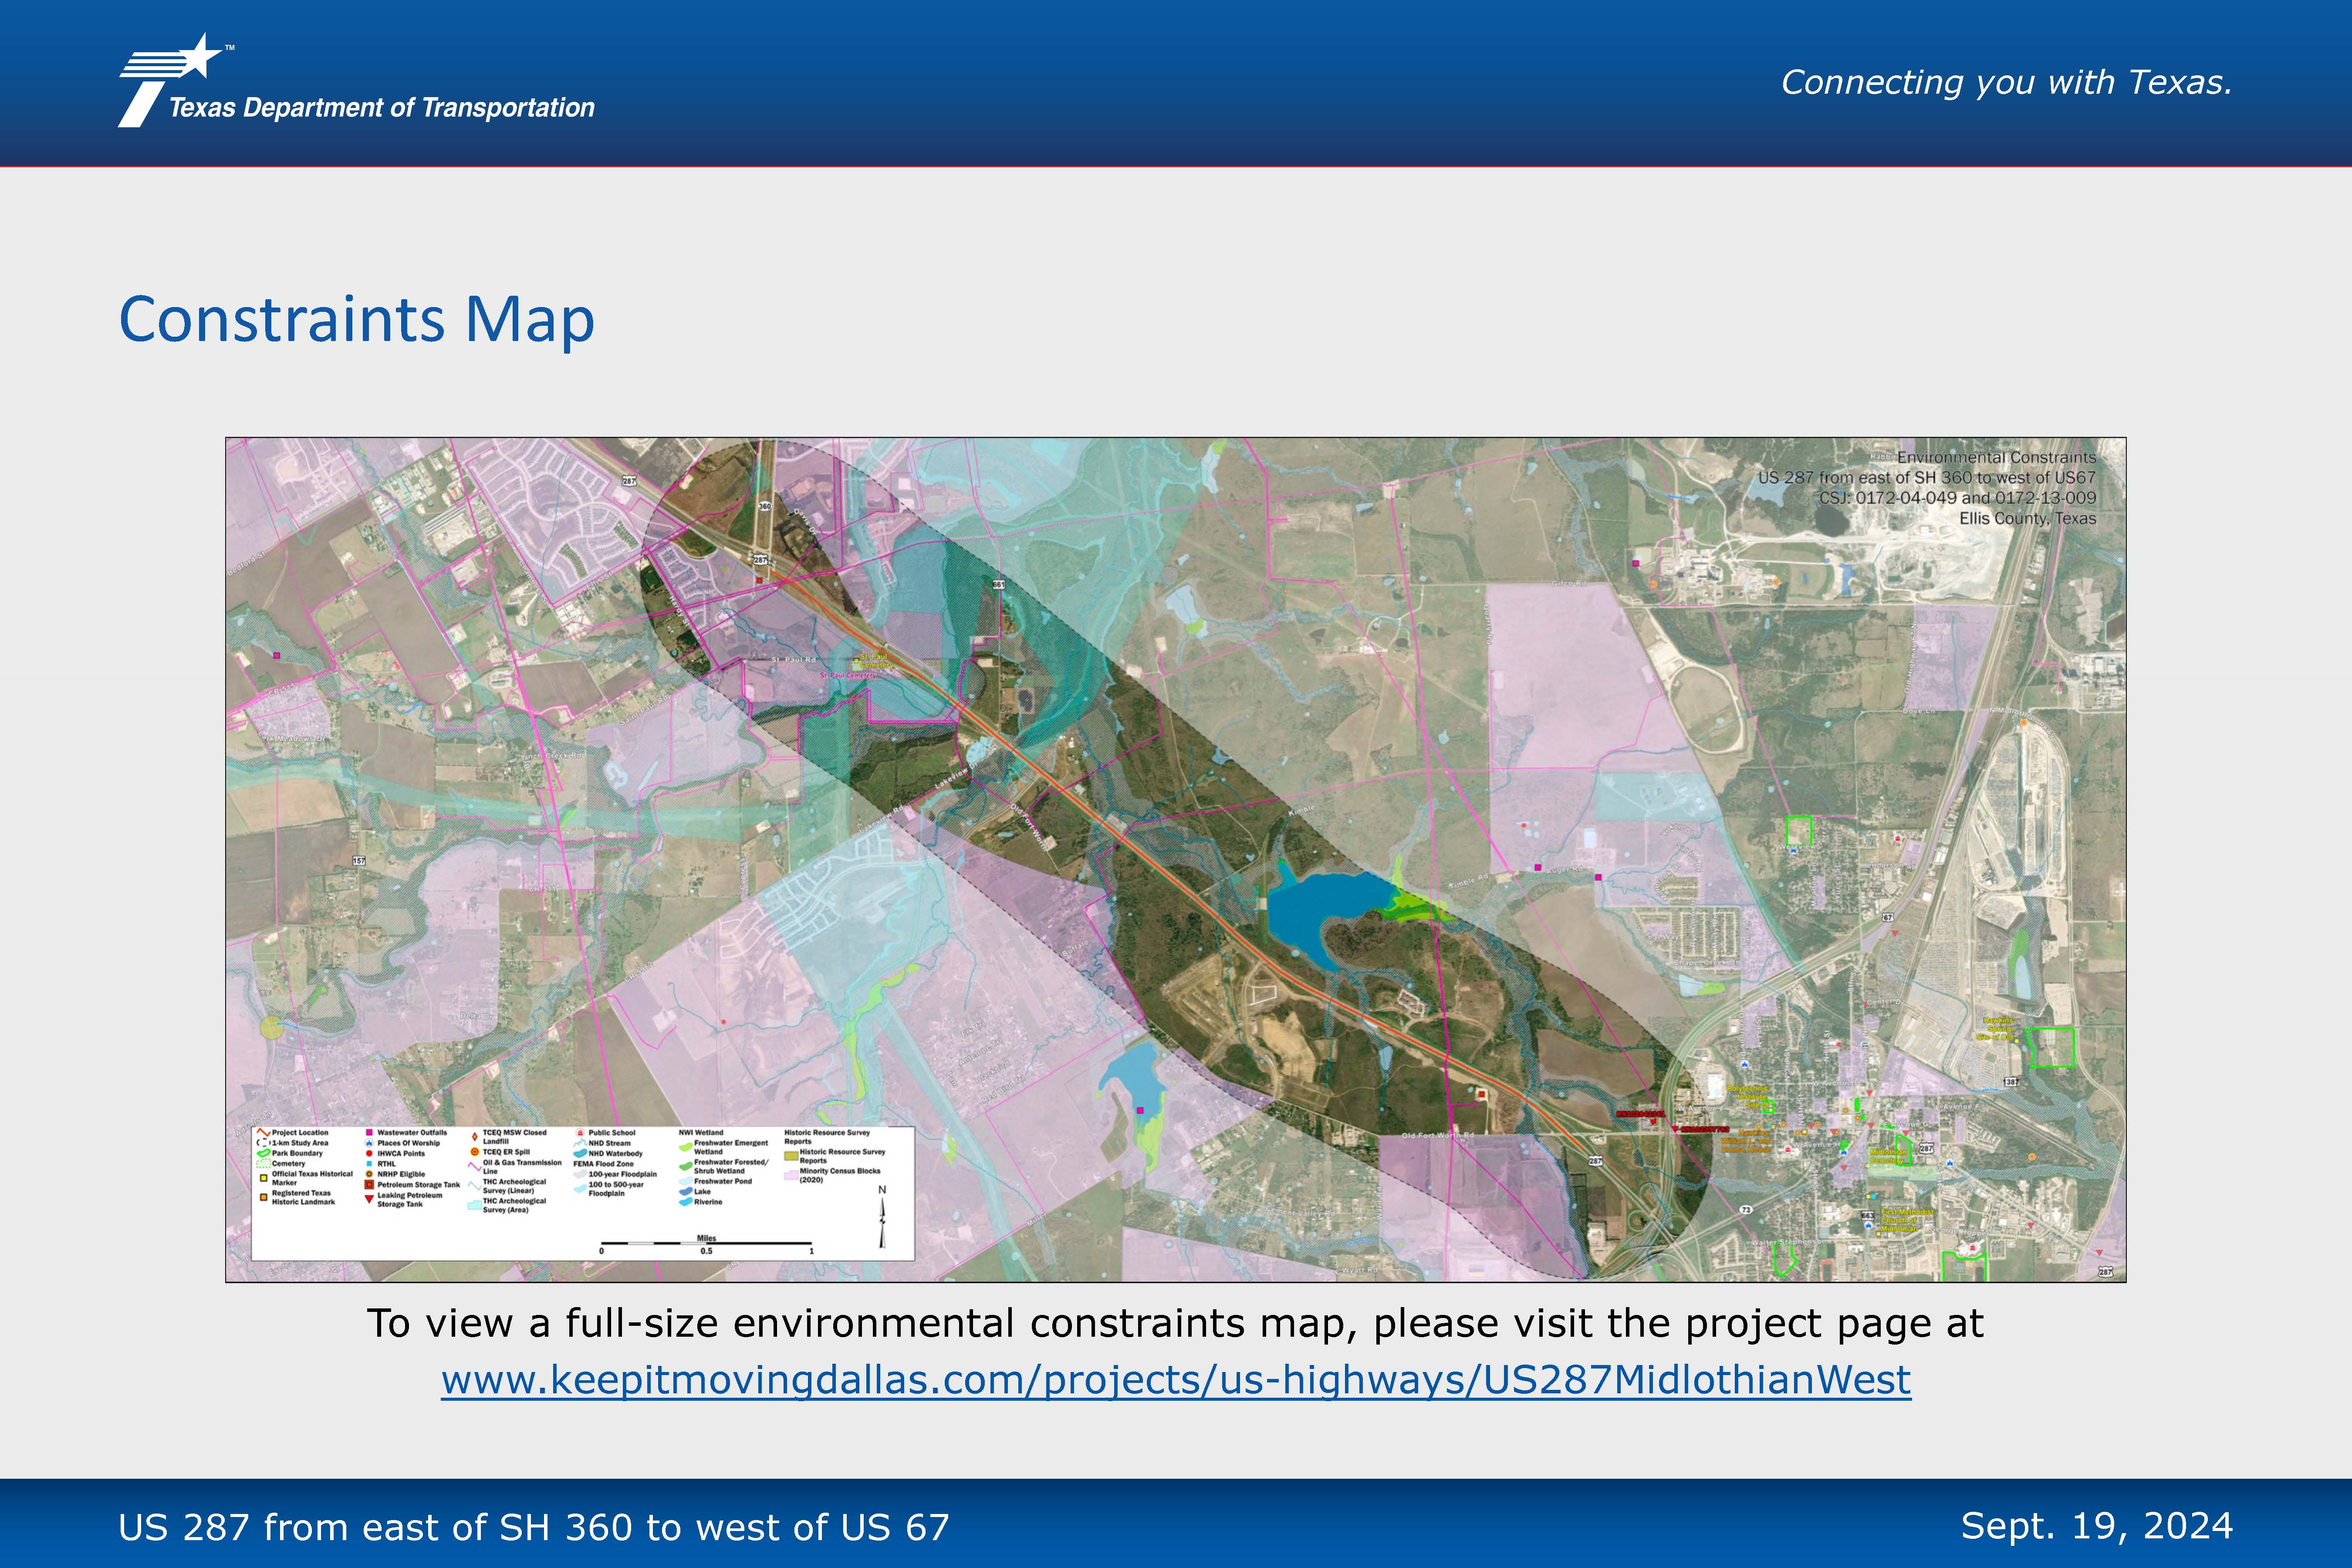Click the TCEQ ER Spill legend symbol
Viewport: 2352px width, 1568px height.
[x=475, y=1152]
